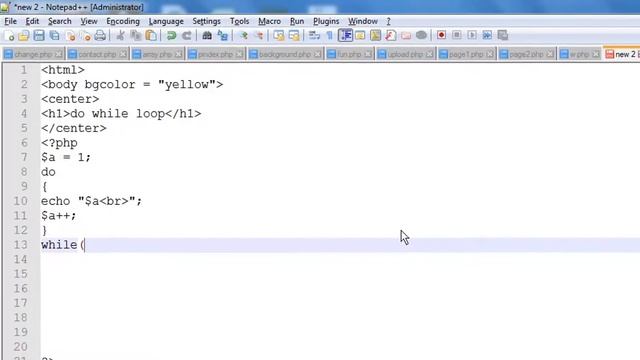The image size is (640, 360).
Task: Close the background.php tab
Action: click(317, 54)
